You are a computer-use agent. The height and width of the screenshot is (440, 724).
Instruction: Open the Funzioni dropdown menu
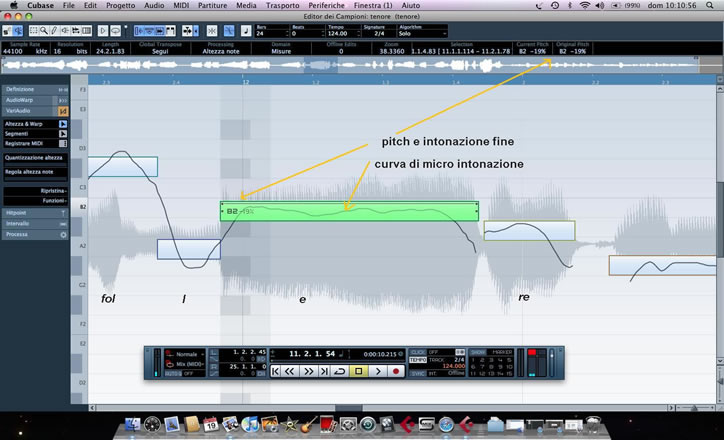pyautogui.click(x=36, y=201)
